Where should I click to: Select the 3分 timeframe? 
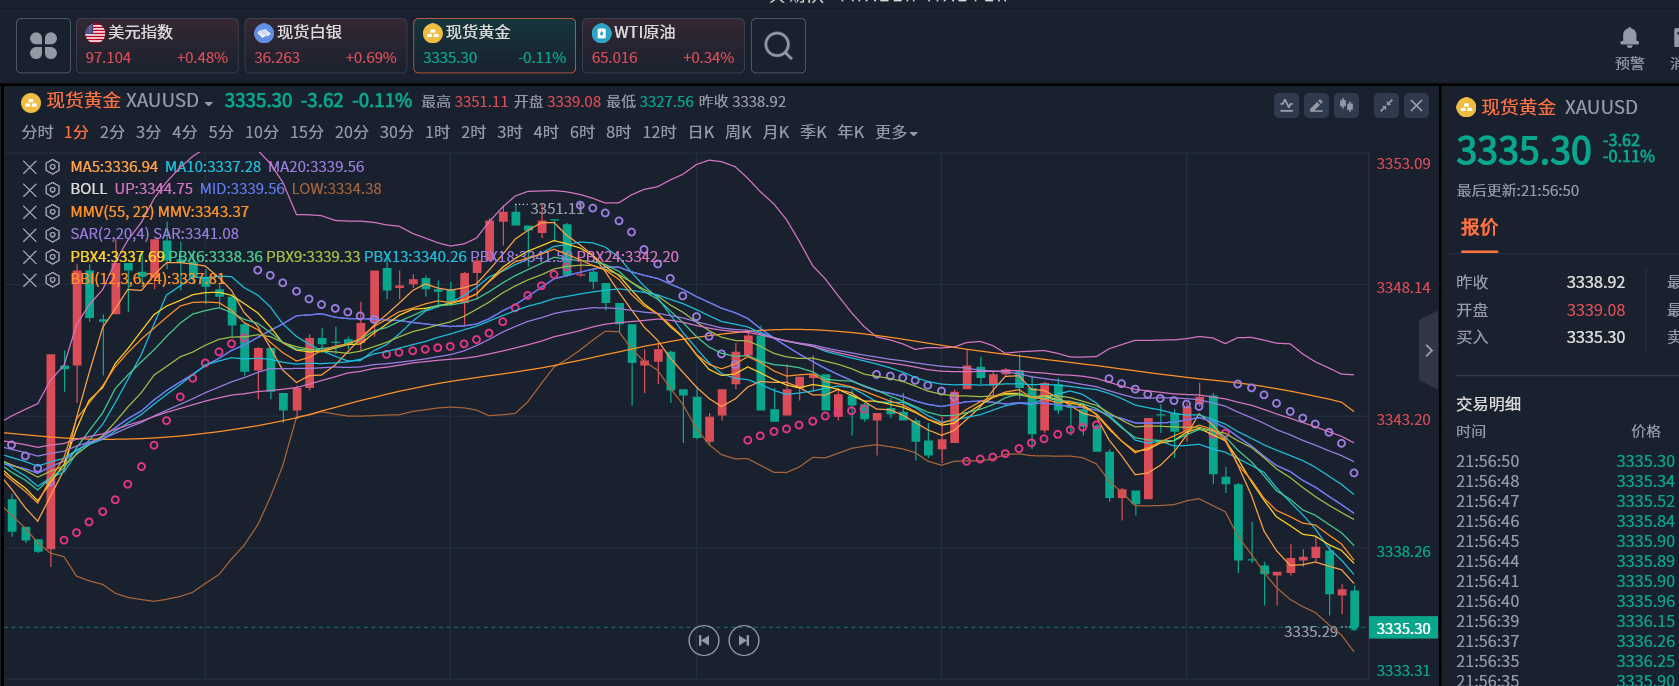pyautogui.click(x=148, y=132)
